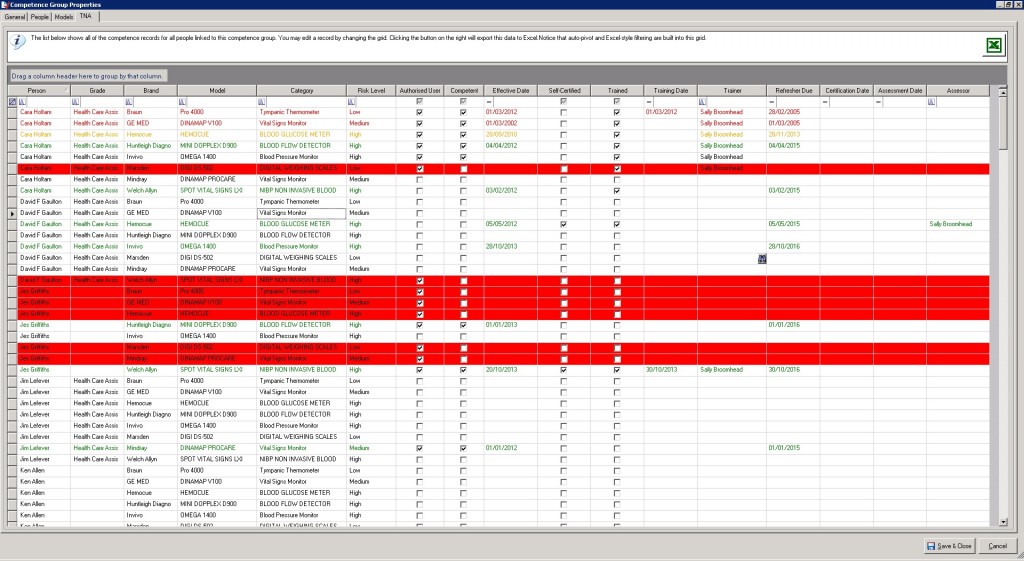This screenshot has width=1024, height=561.
Task: Select row header of Cara Holtam Pro 4000 row
Action: (x=12, y=112)
